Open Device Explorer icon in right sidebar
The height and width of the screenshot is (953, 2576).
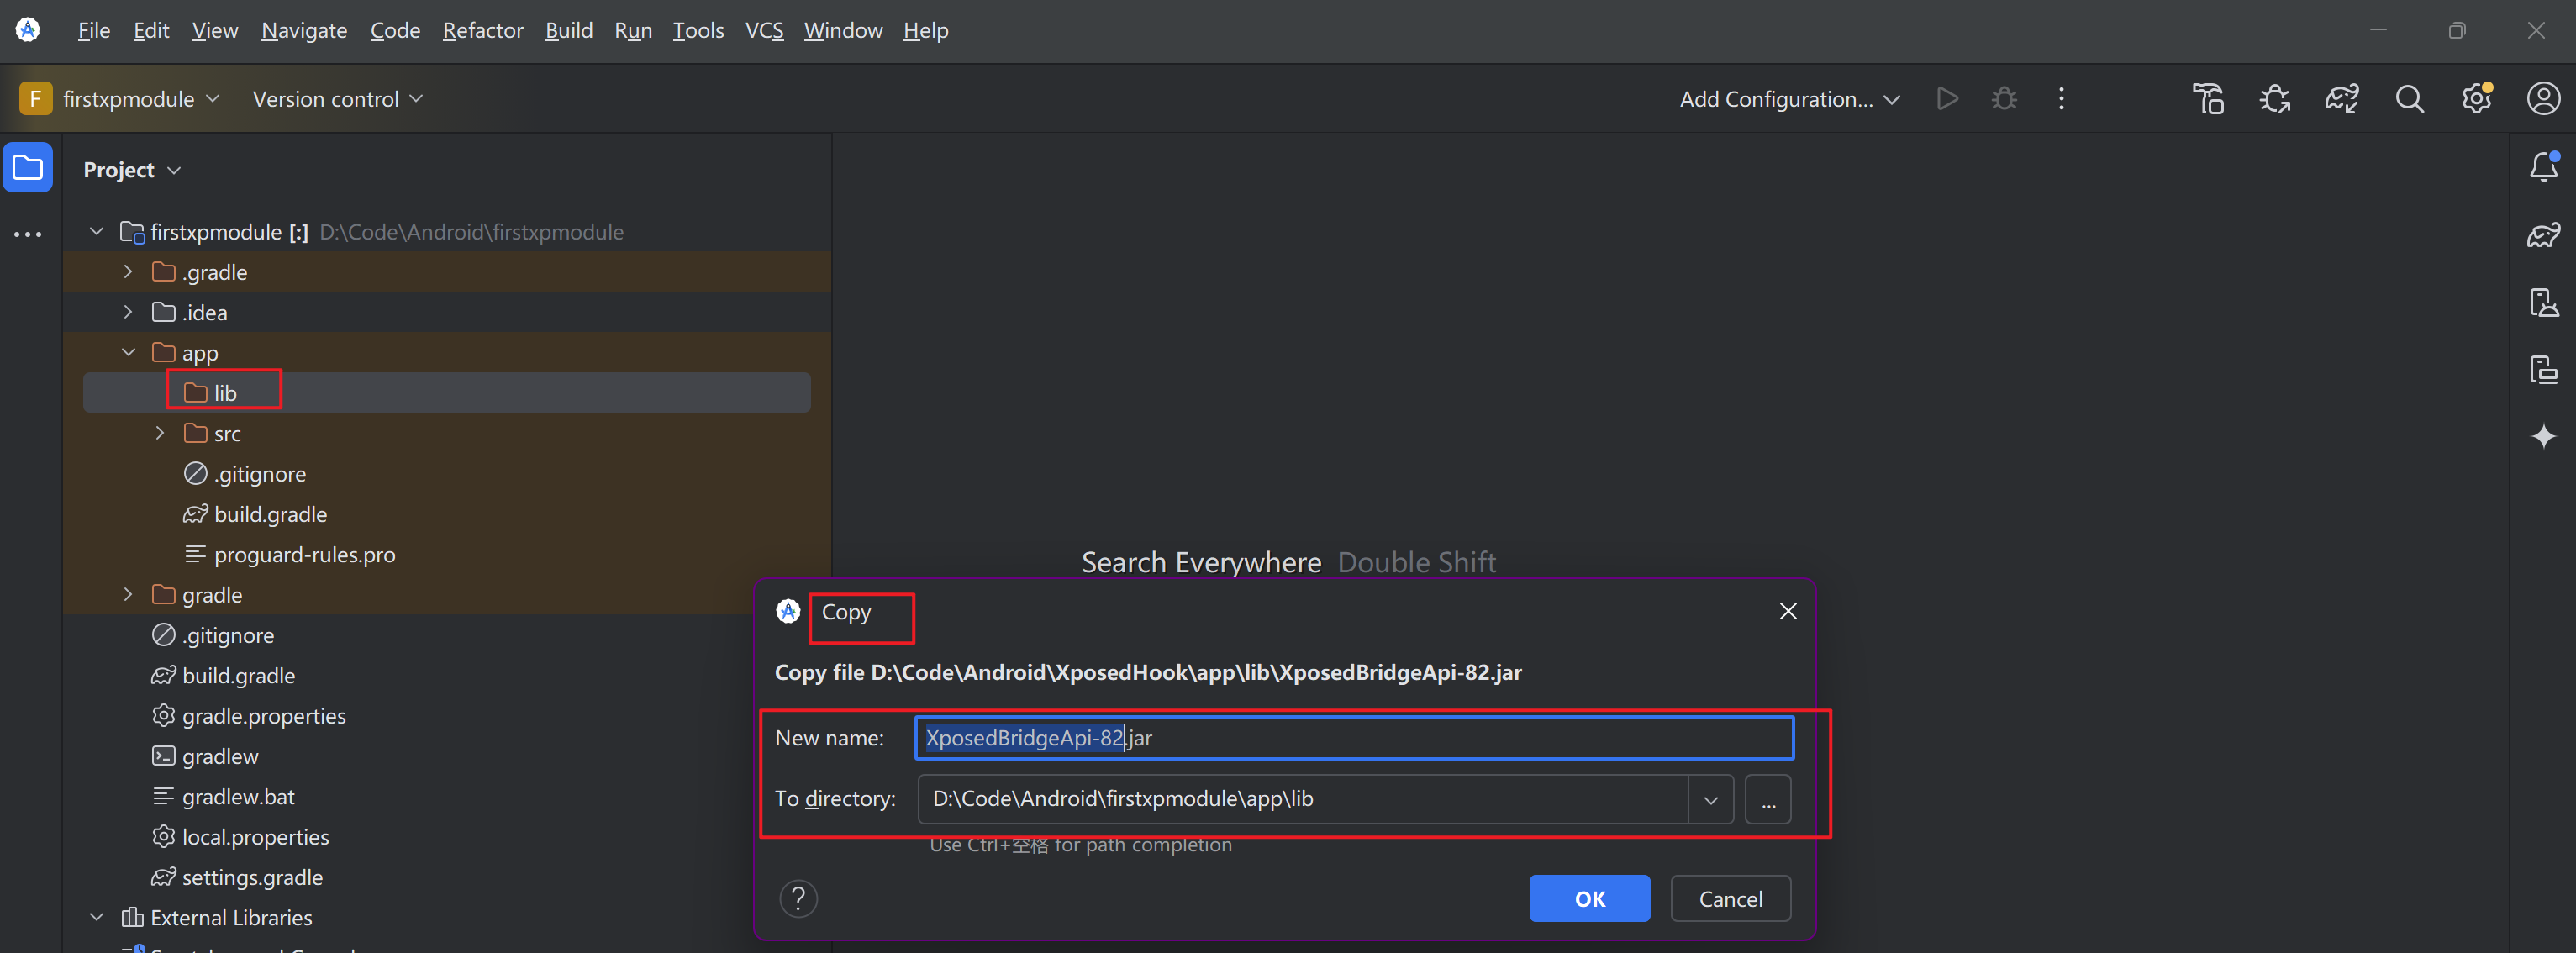click(2544, 369)
